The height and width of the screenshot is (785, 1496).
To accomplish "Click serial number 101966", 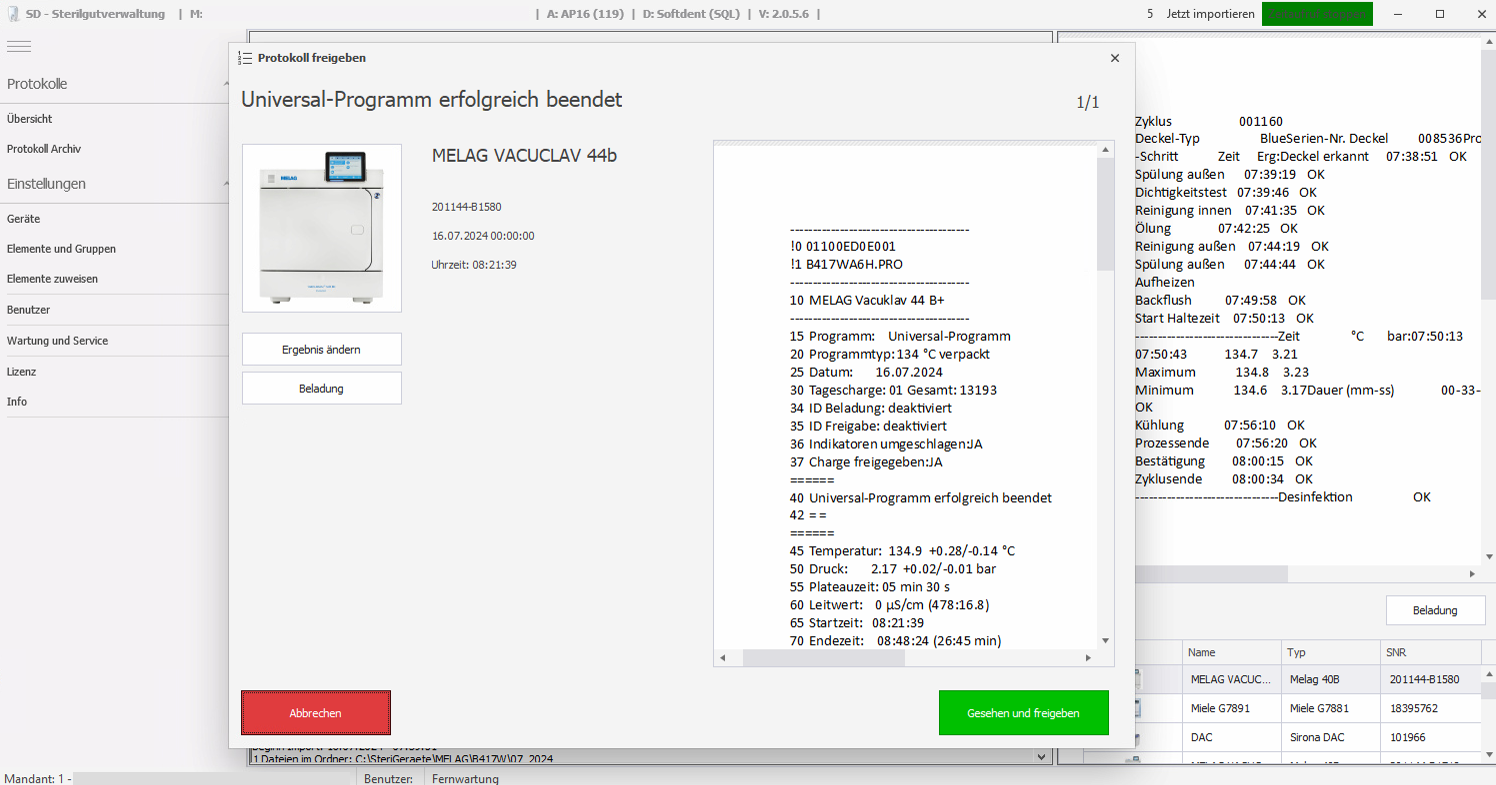I will (x=1407, y=737).
